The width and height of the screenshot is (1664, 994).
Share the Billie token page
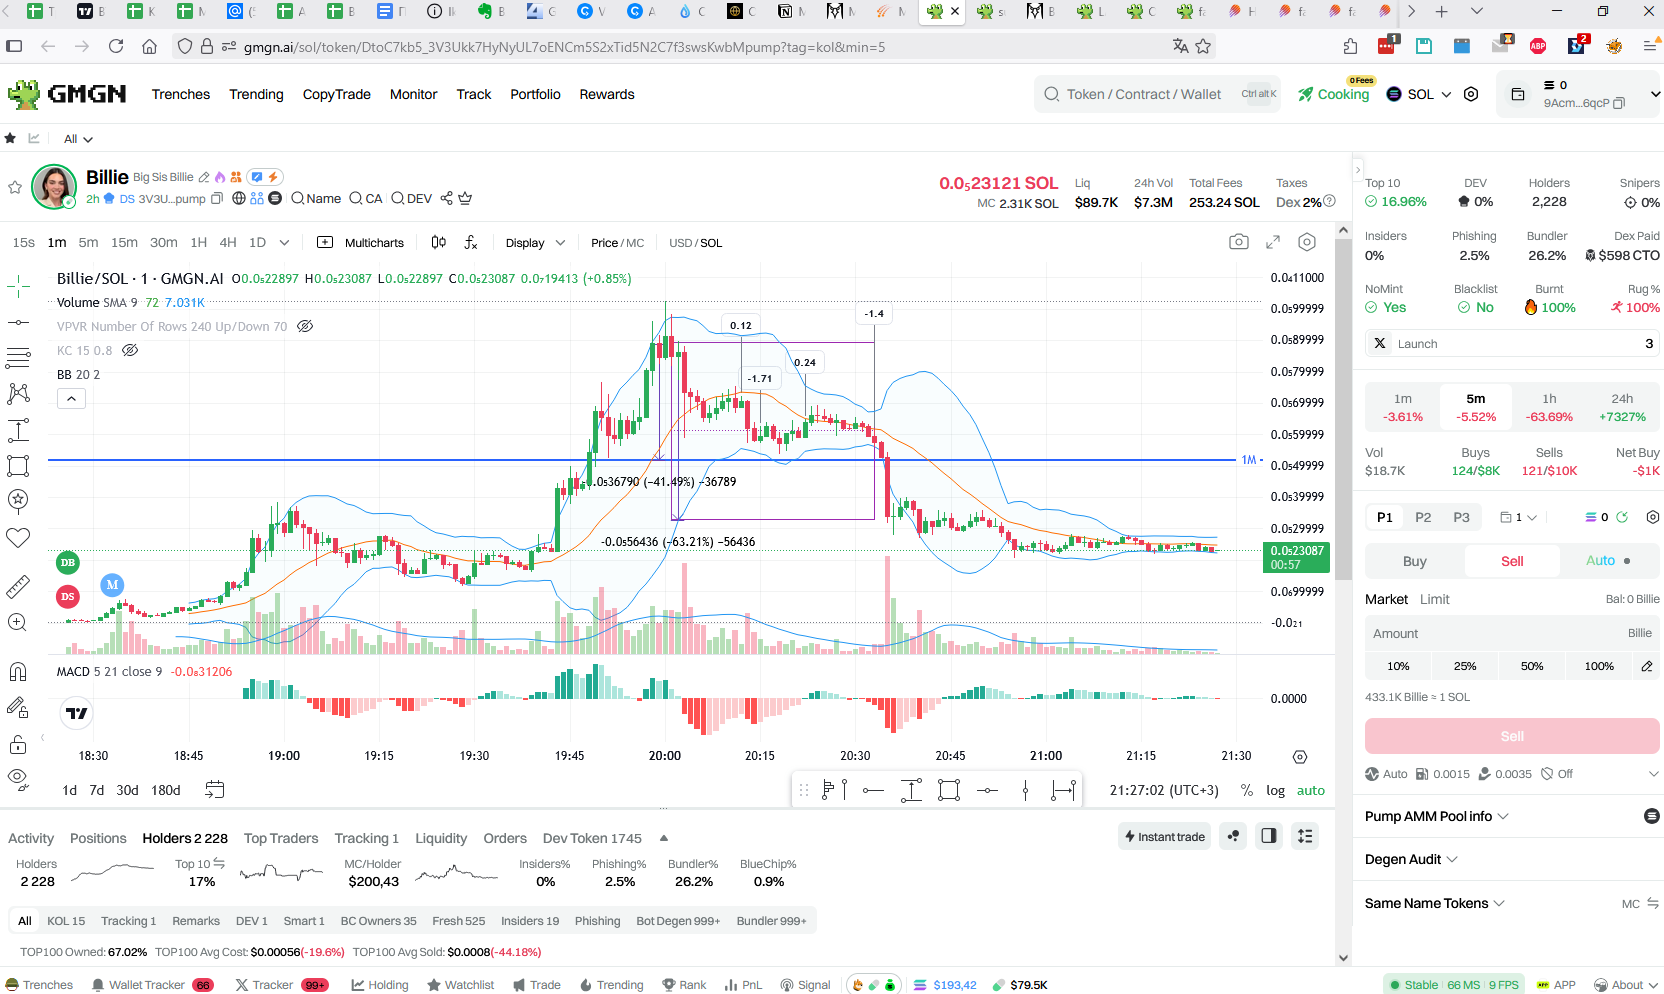click(446, 198)
